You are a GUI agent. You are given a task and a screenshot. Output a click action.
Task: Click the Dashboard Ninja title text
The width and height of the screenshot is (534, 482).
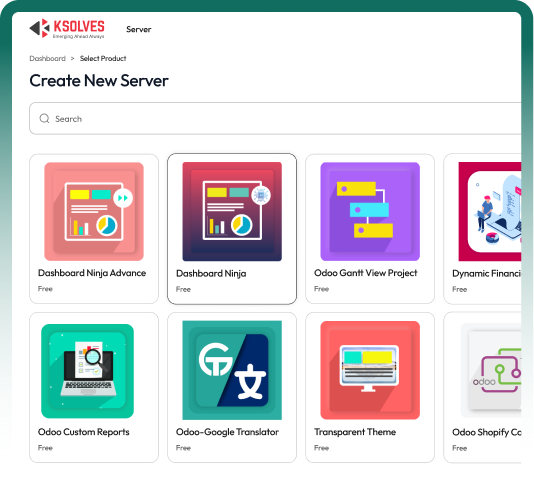pos(211,273)
